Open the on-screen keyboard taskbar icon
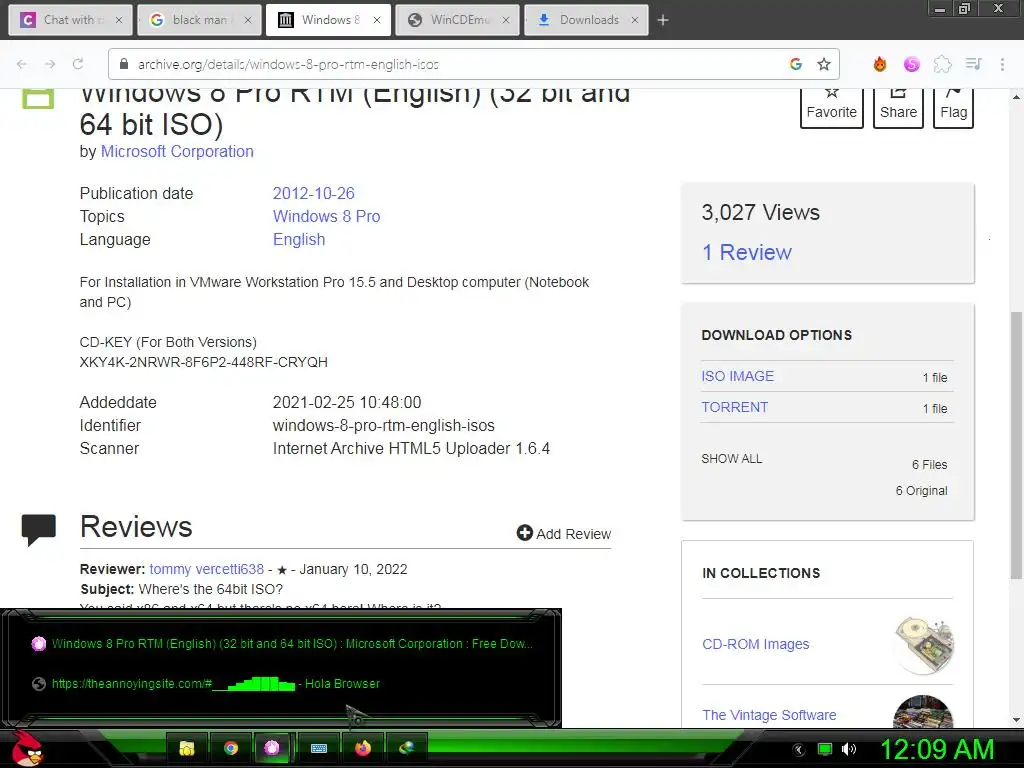This screenshot has height=768, width=1024. [319, 748]
